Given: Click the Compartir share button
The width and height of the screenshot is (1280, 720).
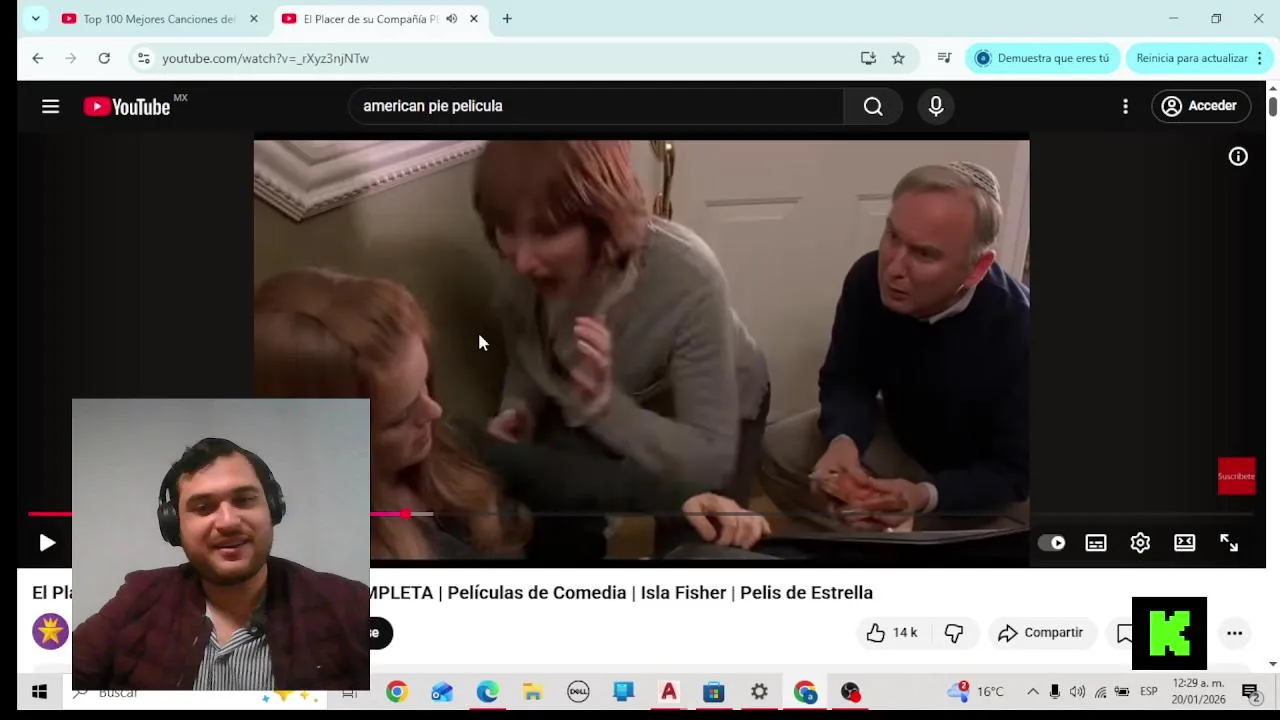Looking at the screenshot, I should pos(1041,633).
